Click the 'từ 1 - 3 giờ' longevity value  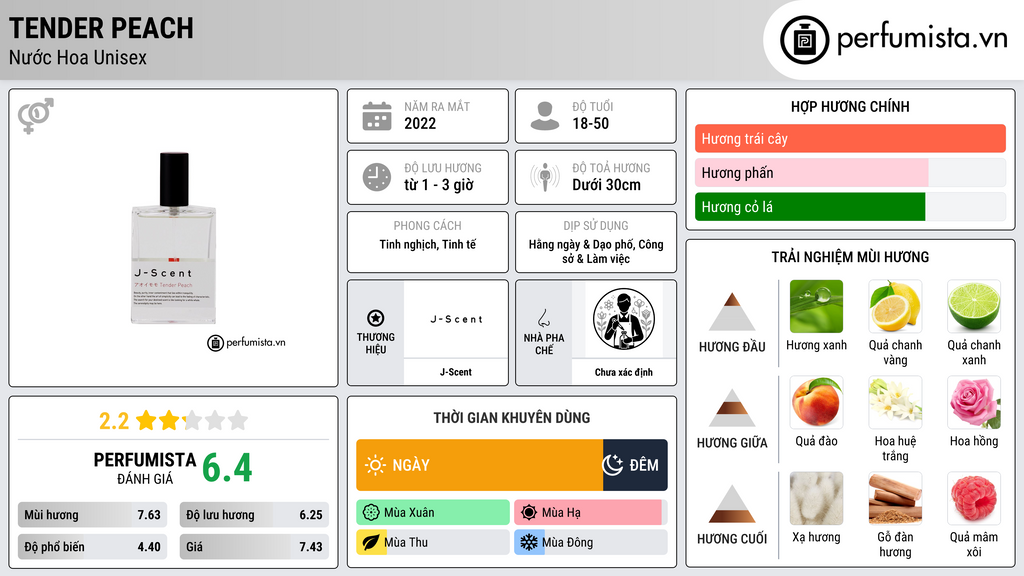point(439,185)
